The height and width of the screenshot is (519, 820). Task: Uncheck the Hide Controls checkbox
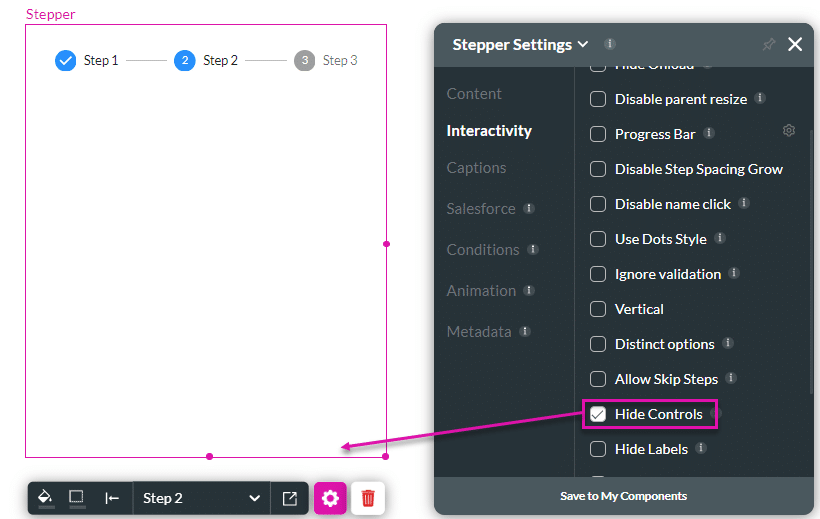[598, 414]
